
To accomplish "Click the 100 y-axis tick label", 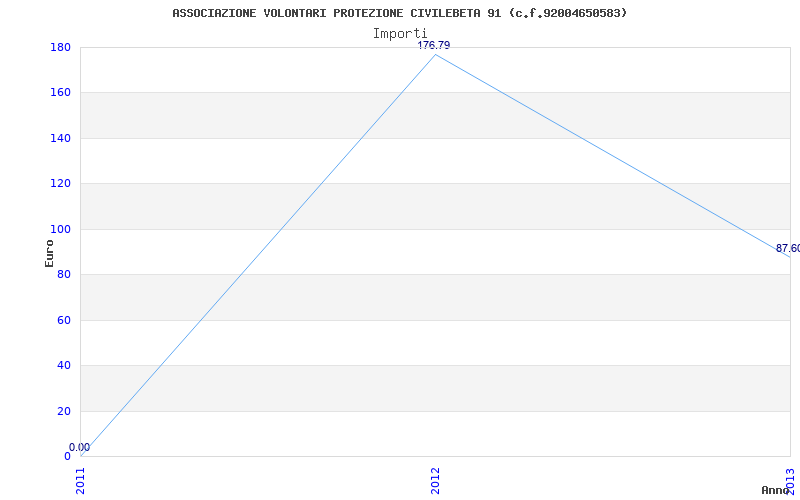I will [x=60, y=229].
